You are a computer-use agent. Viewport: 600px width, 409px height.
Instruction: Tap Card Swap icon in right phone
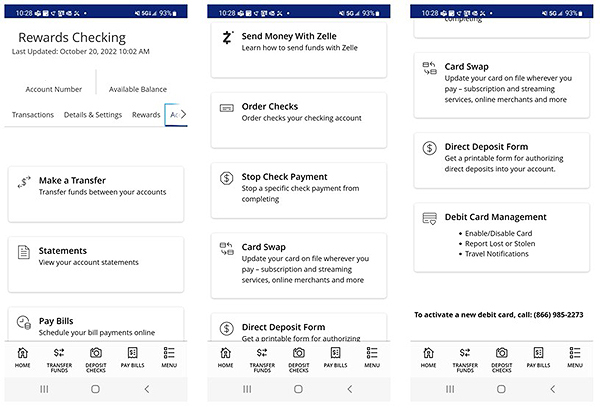click(x=429, y=68)
